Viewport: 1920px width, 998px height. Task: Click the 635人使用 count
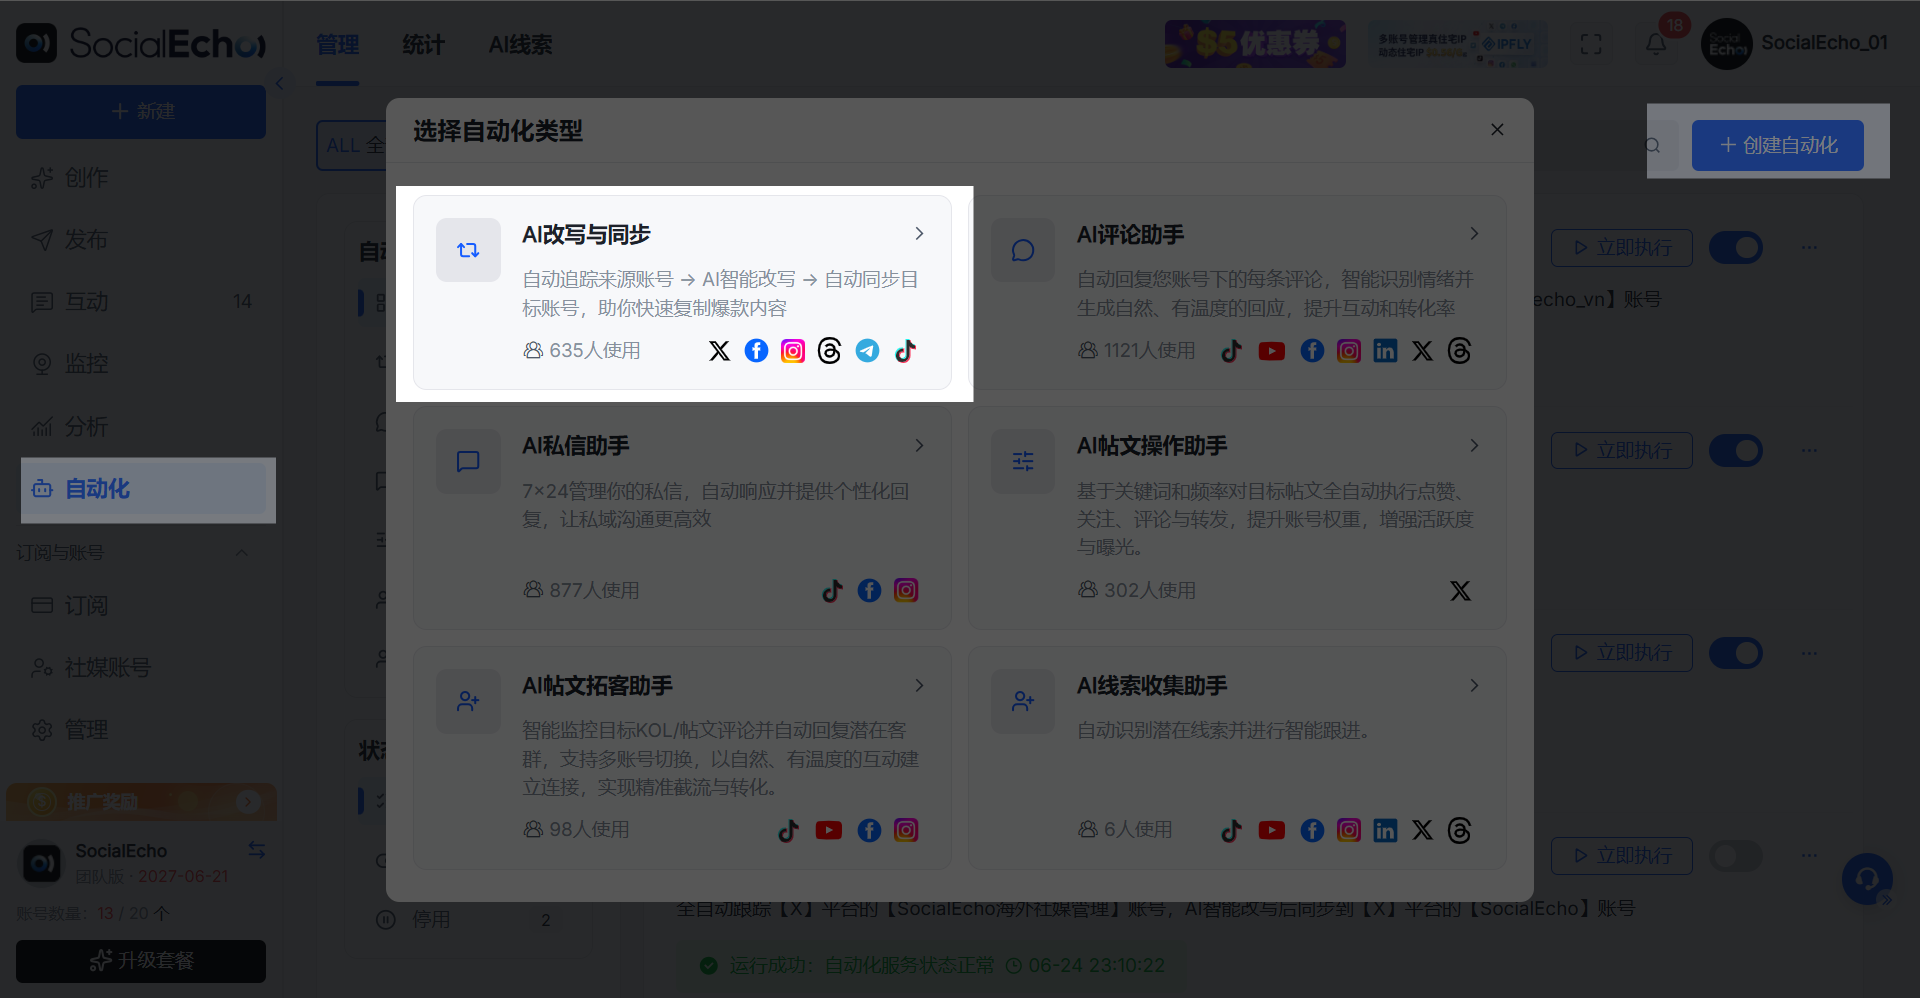582,351
